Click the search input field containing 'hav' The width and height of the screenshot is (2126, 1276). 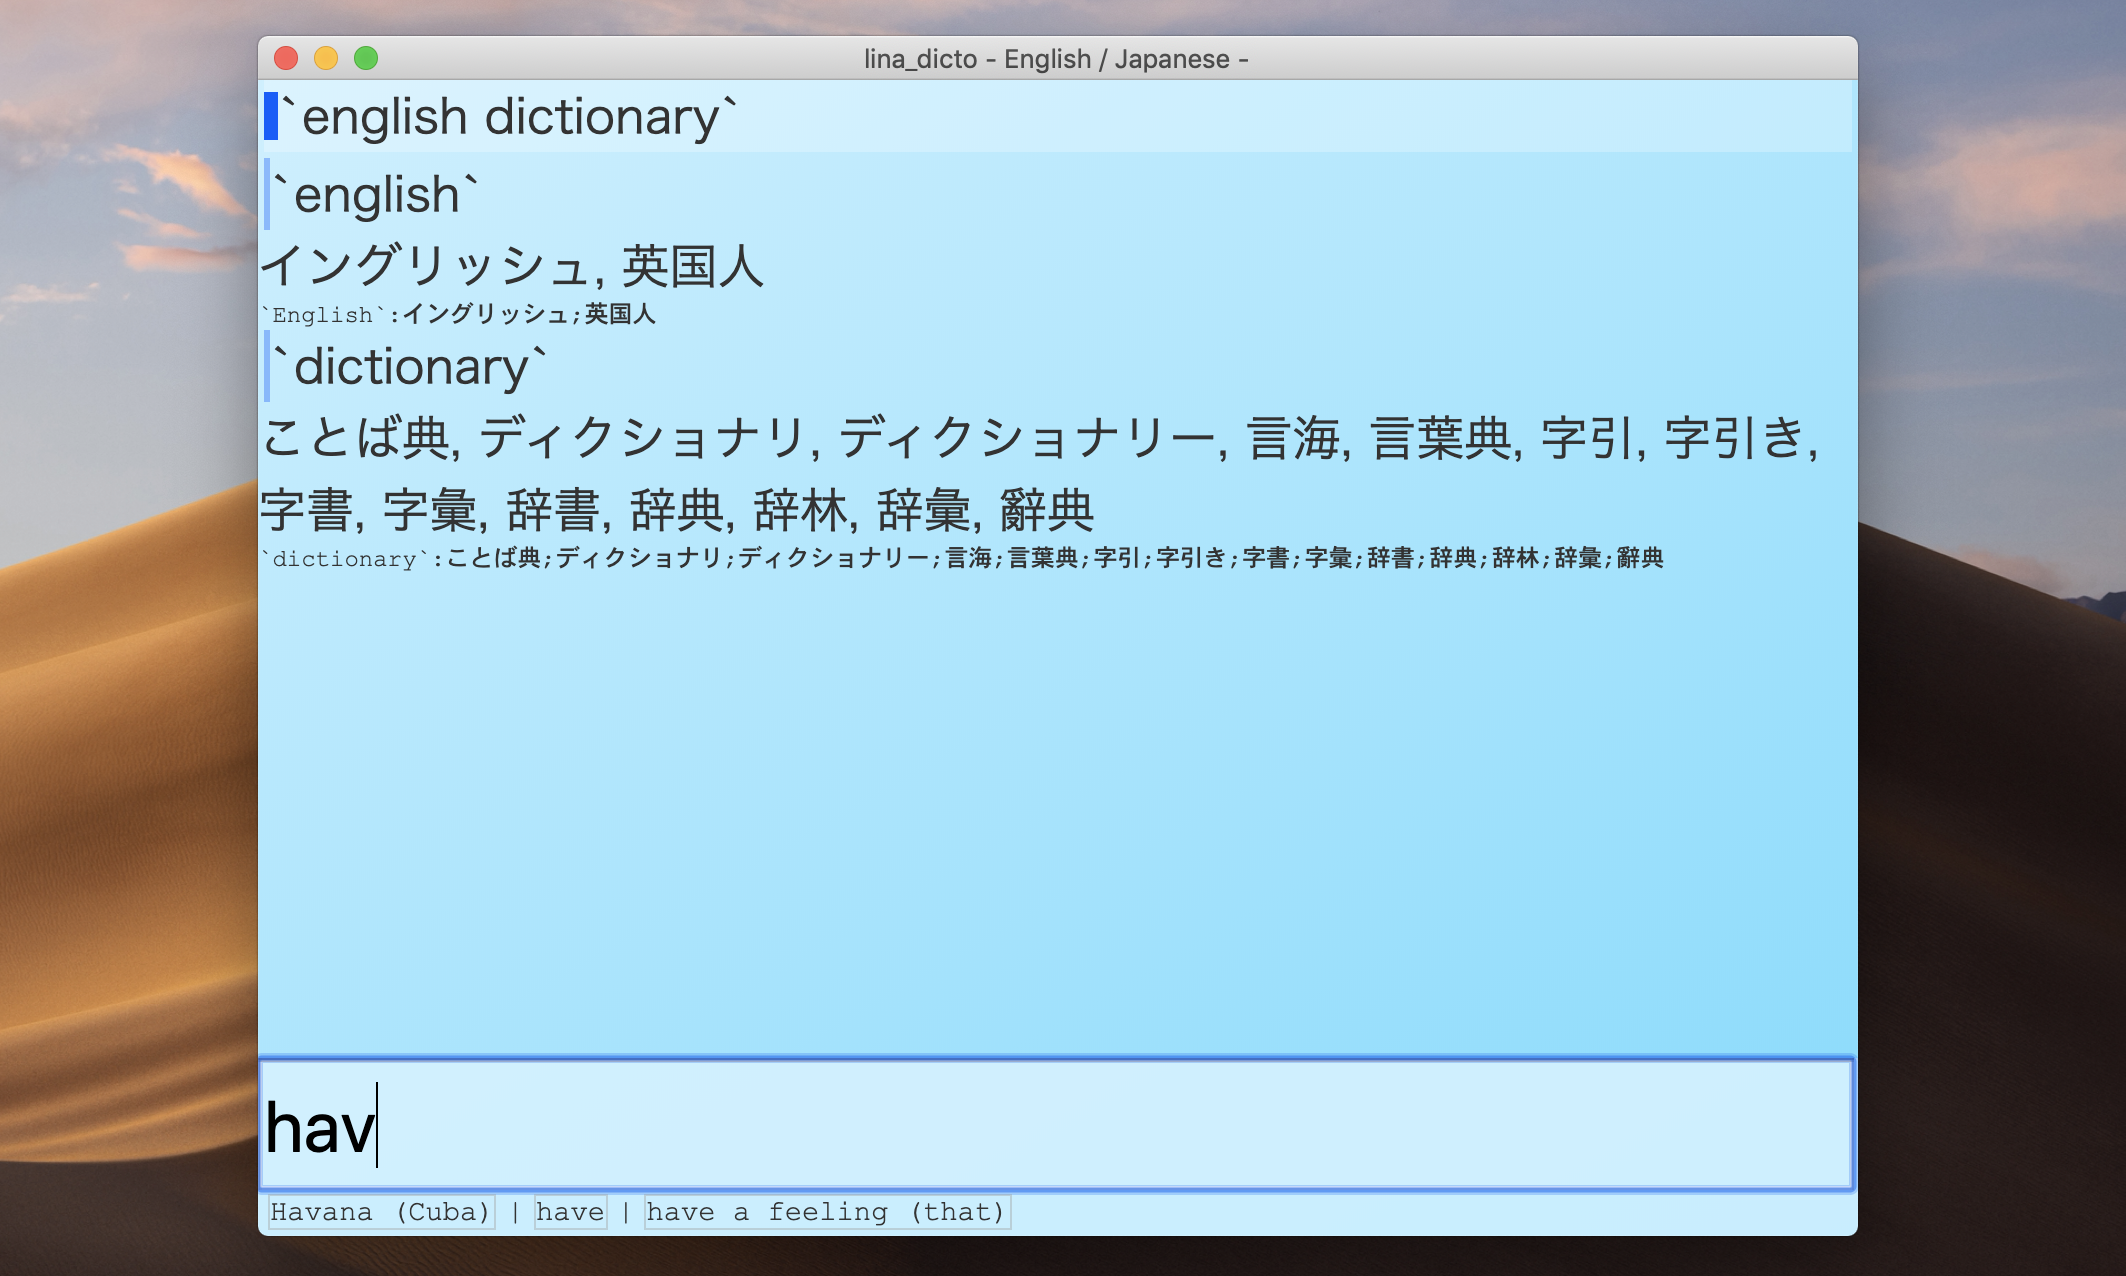[1056, 1124]
